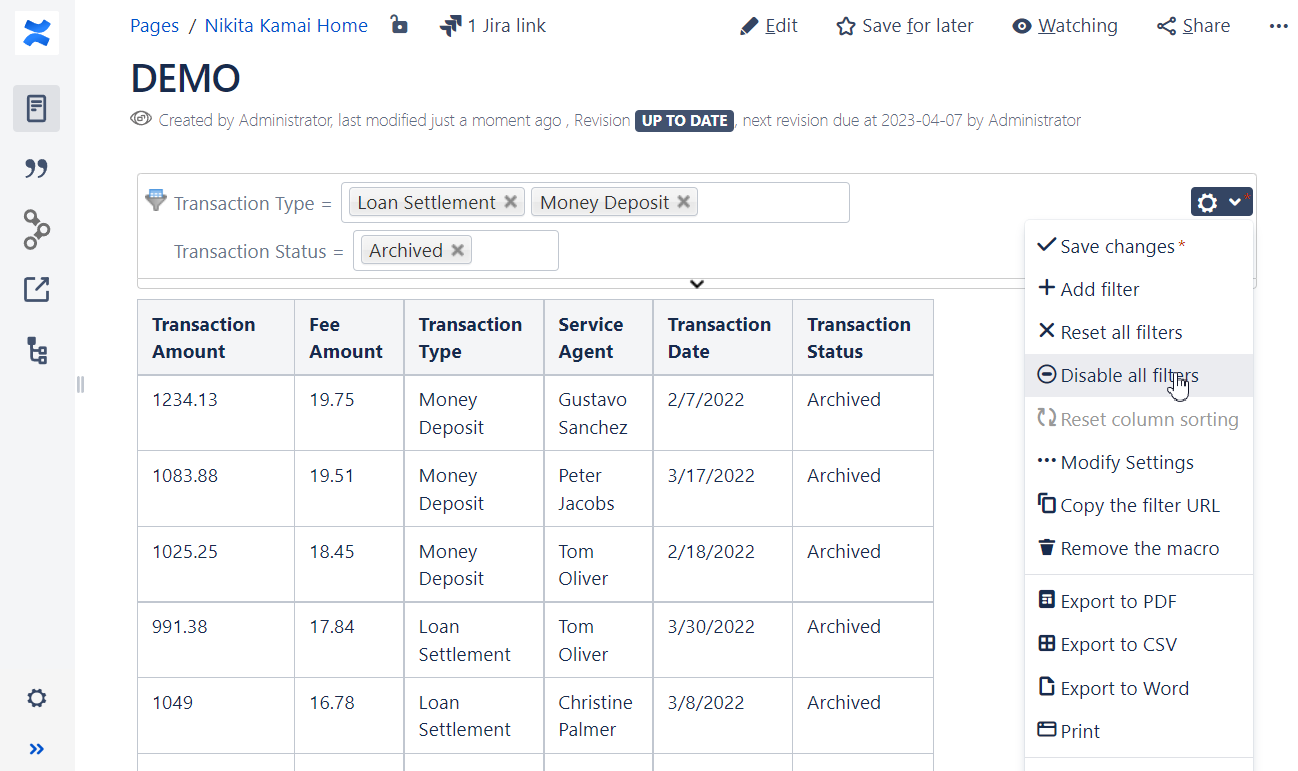Click into the Transaction Status filter field
The image size is (1298, 771).
(515, 251)
